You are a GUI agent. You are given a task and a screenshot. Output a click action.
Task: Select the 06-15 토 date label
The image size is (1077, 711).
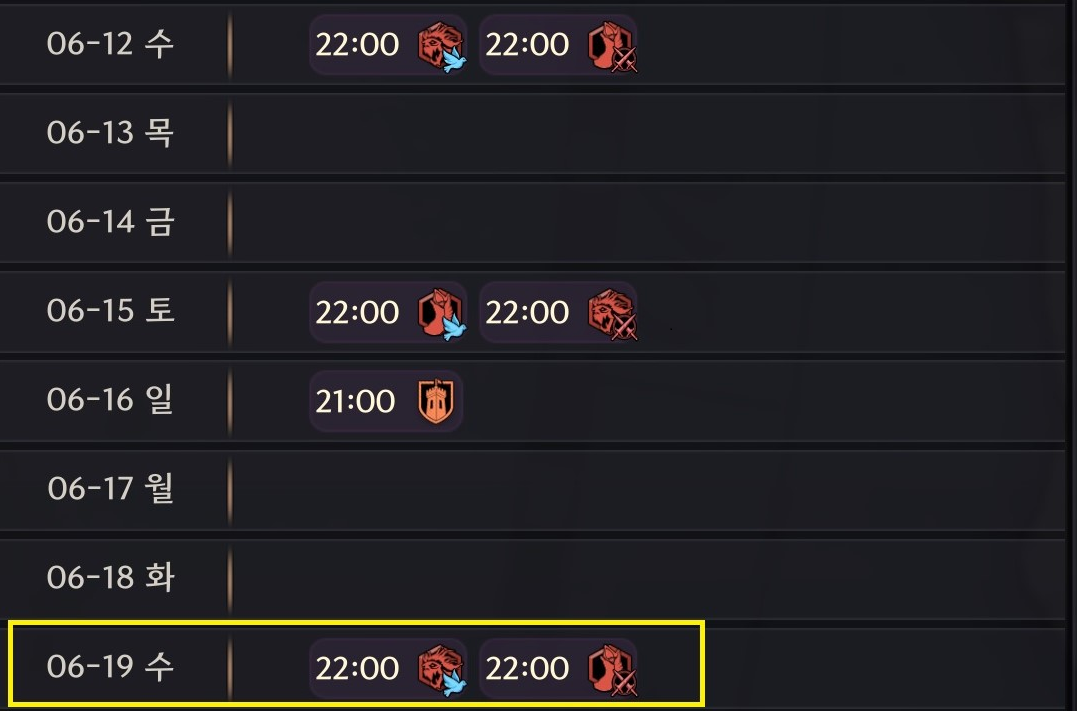coord(110,311)
